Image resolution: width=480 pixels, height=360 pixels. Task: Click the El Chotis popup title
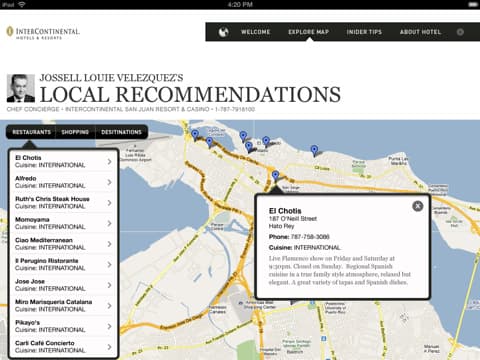285,211
